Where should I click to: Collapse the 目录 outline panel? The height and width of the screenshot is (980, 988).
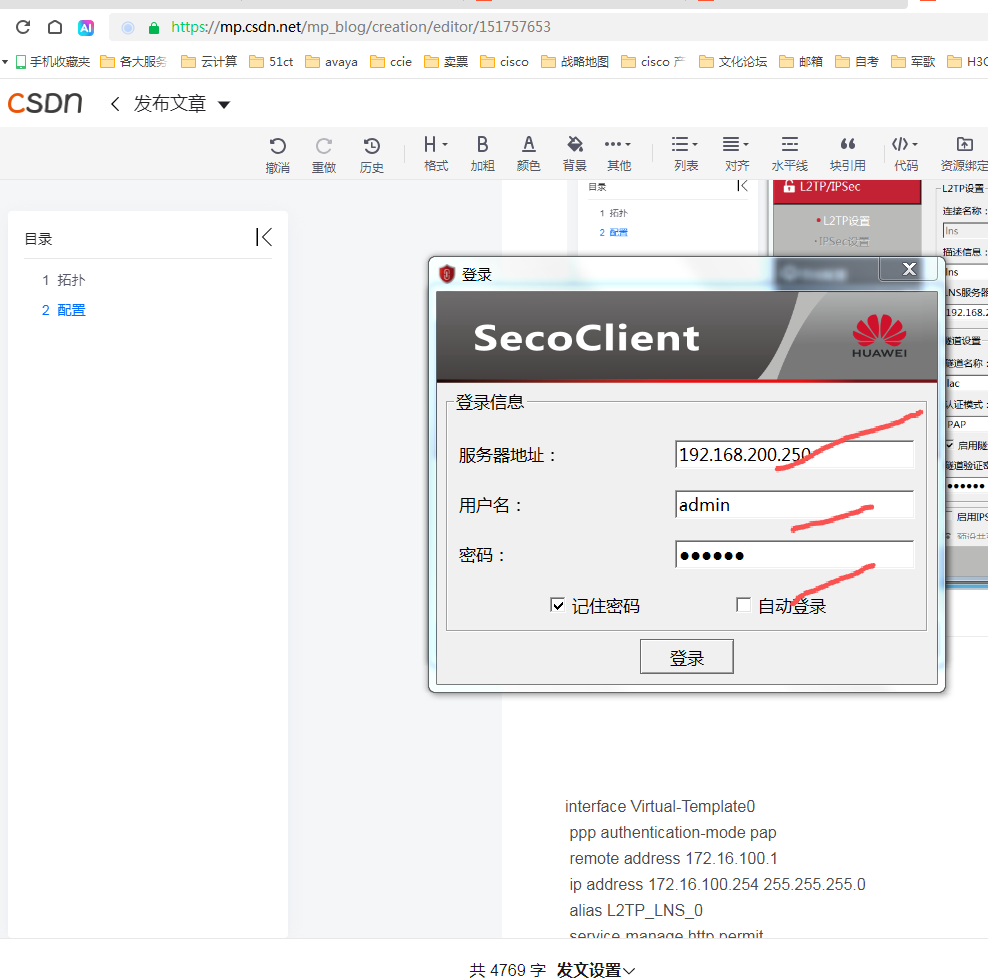(263, 236)
